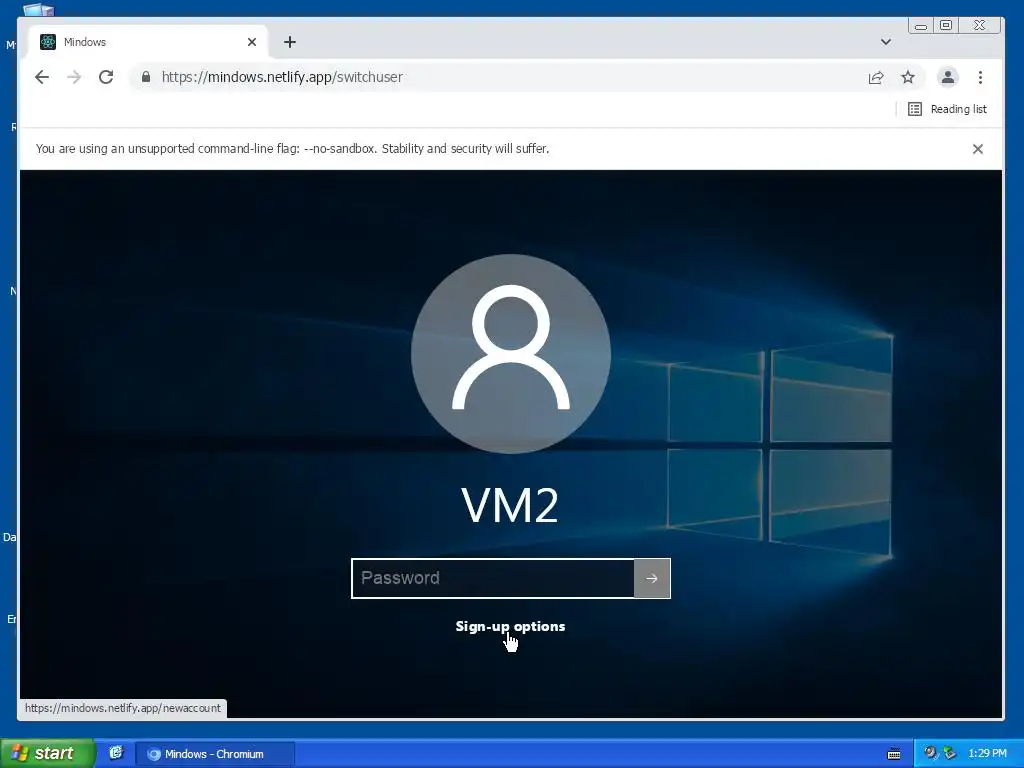This screenshot has height=768, width=1024.
Task: Open a new tab with the plus icon
Action: 290,42
